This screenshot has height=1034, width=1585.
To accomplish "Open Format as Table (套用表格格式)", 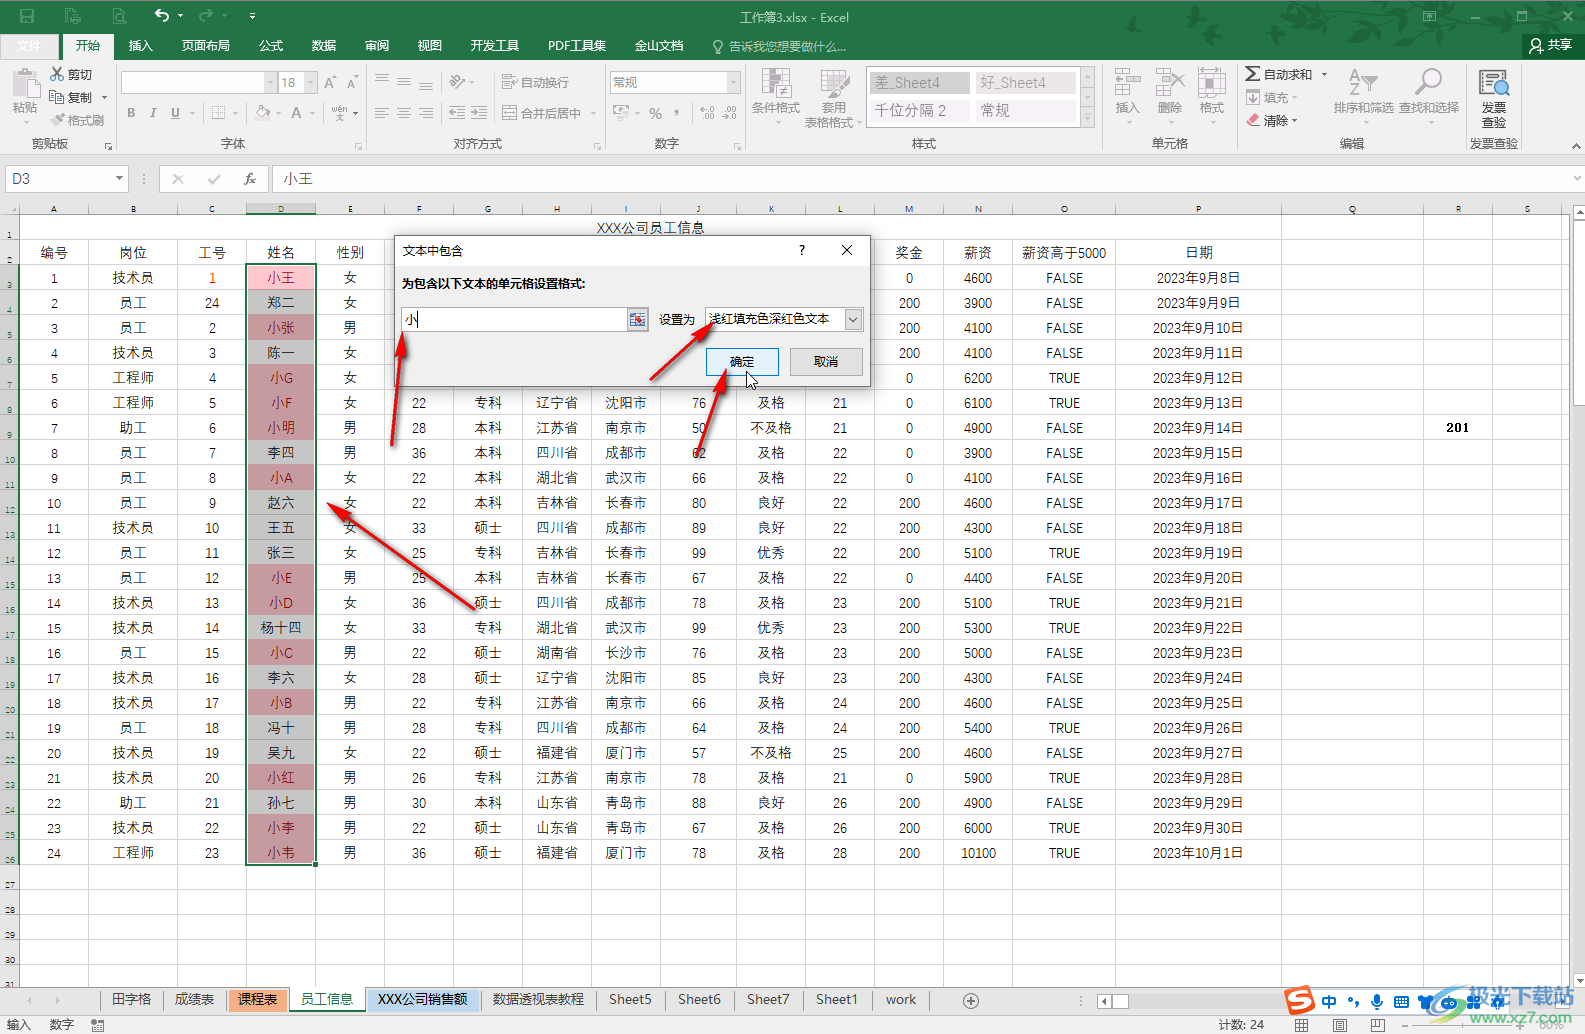I will [x=833, y=98].
